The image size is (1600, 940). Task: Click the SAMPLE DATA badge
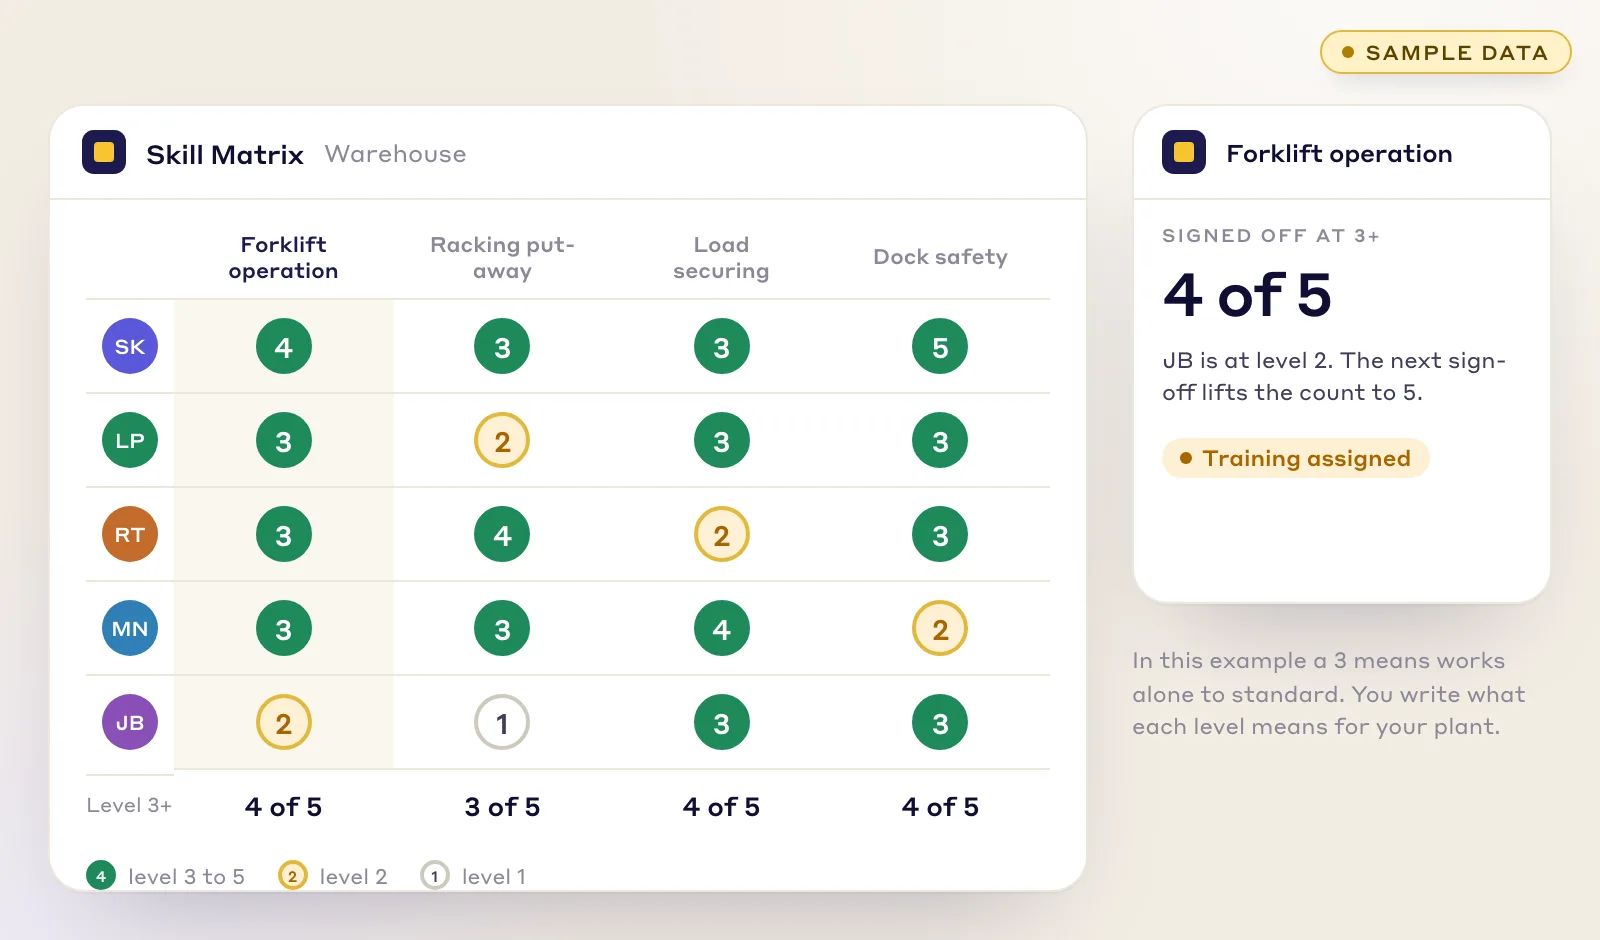pos(1445,52)
